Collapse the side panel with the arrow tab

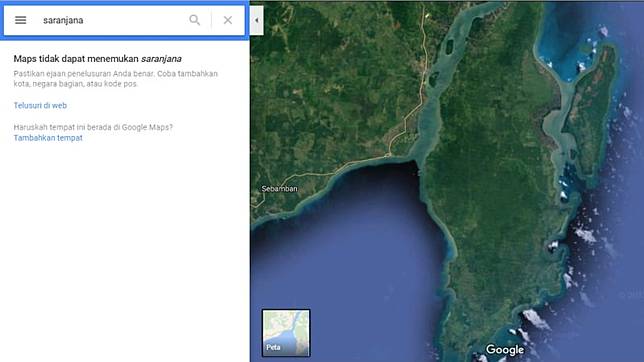[257, 20]
